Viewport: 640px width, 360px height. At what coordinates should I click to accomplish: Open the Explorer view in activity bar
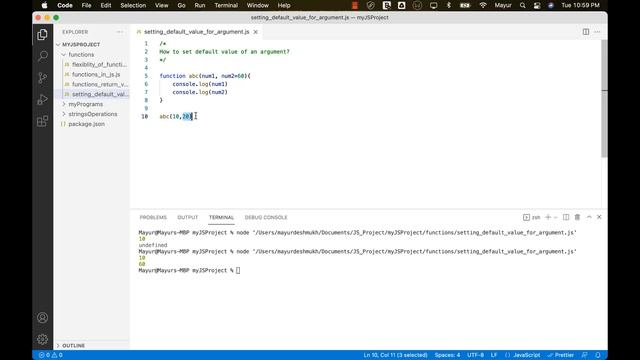(x=42, y=35)
